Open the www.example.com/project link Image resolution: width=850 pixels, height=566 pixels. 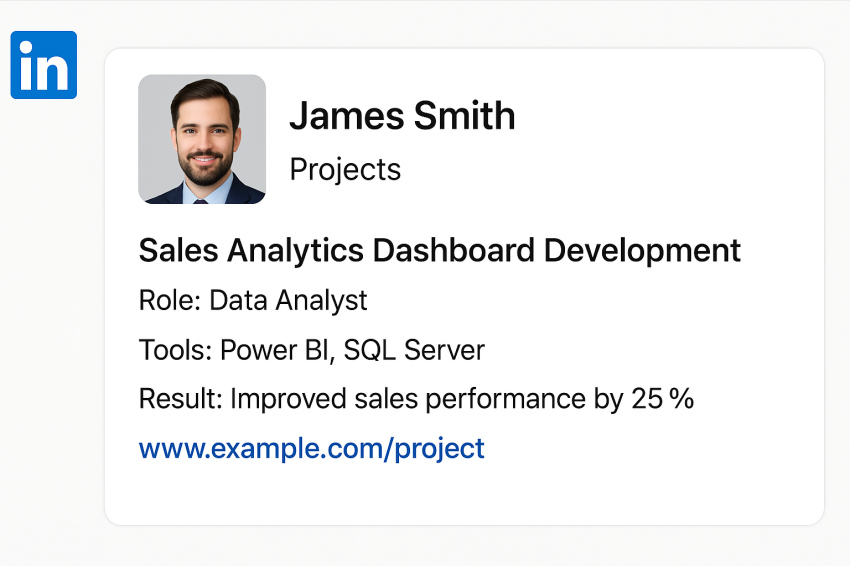tap(311, 448)
